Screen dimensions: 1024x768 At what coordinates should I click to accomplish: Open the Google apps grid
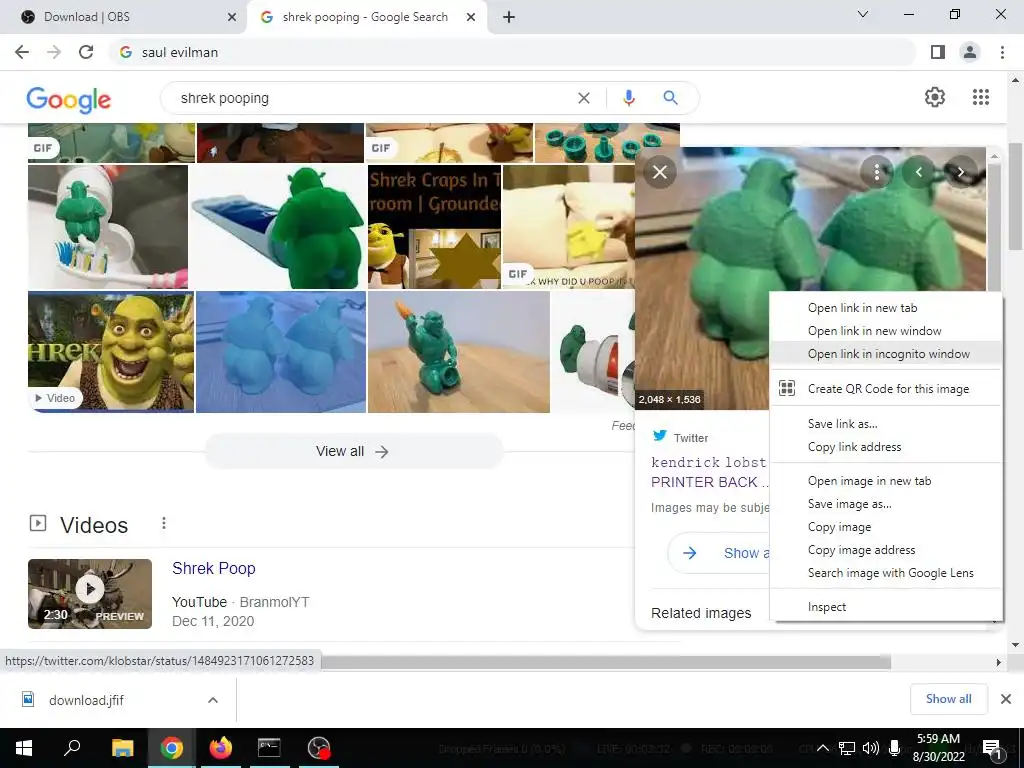[980, 97]
